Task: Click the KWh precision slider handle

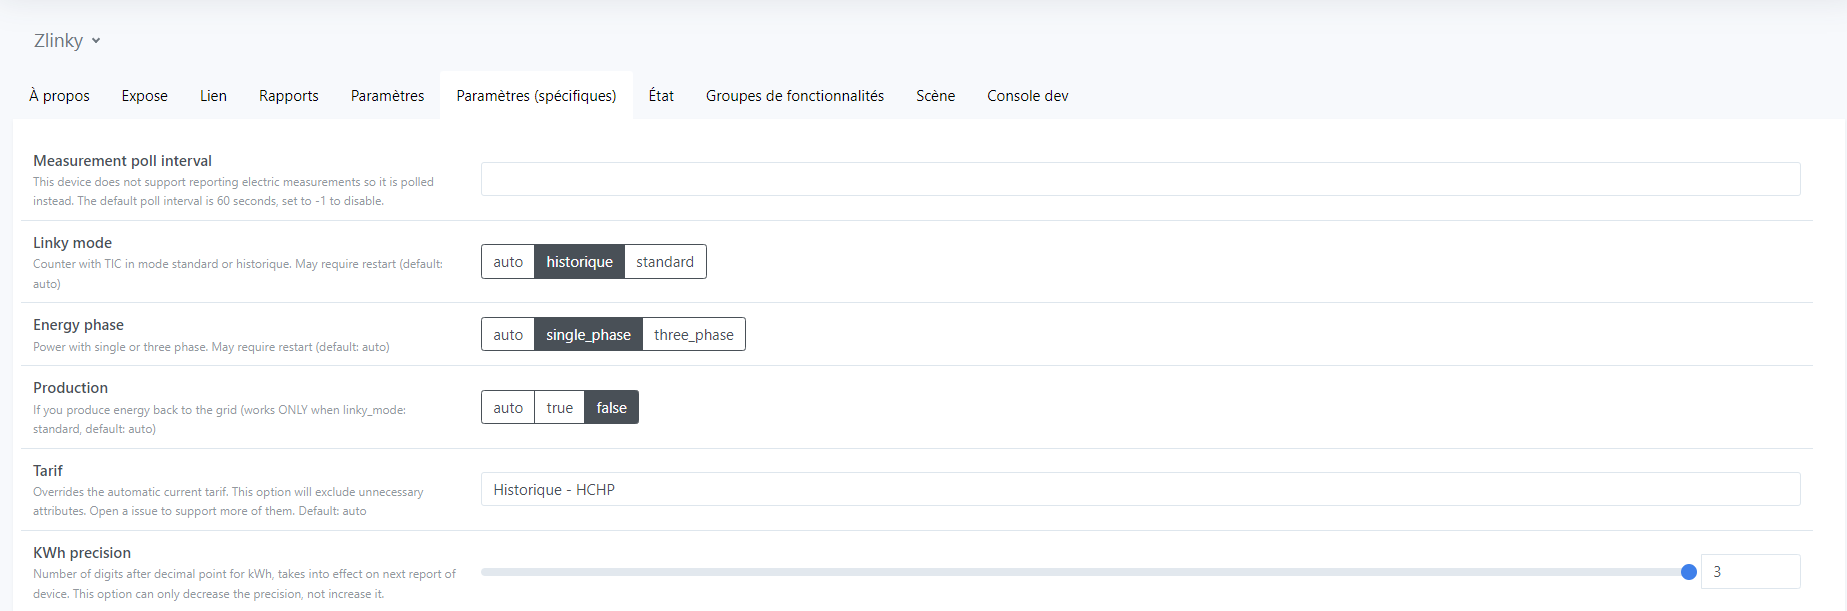Action: click(1688, 572)
